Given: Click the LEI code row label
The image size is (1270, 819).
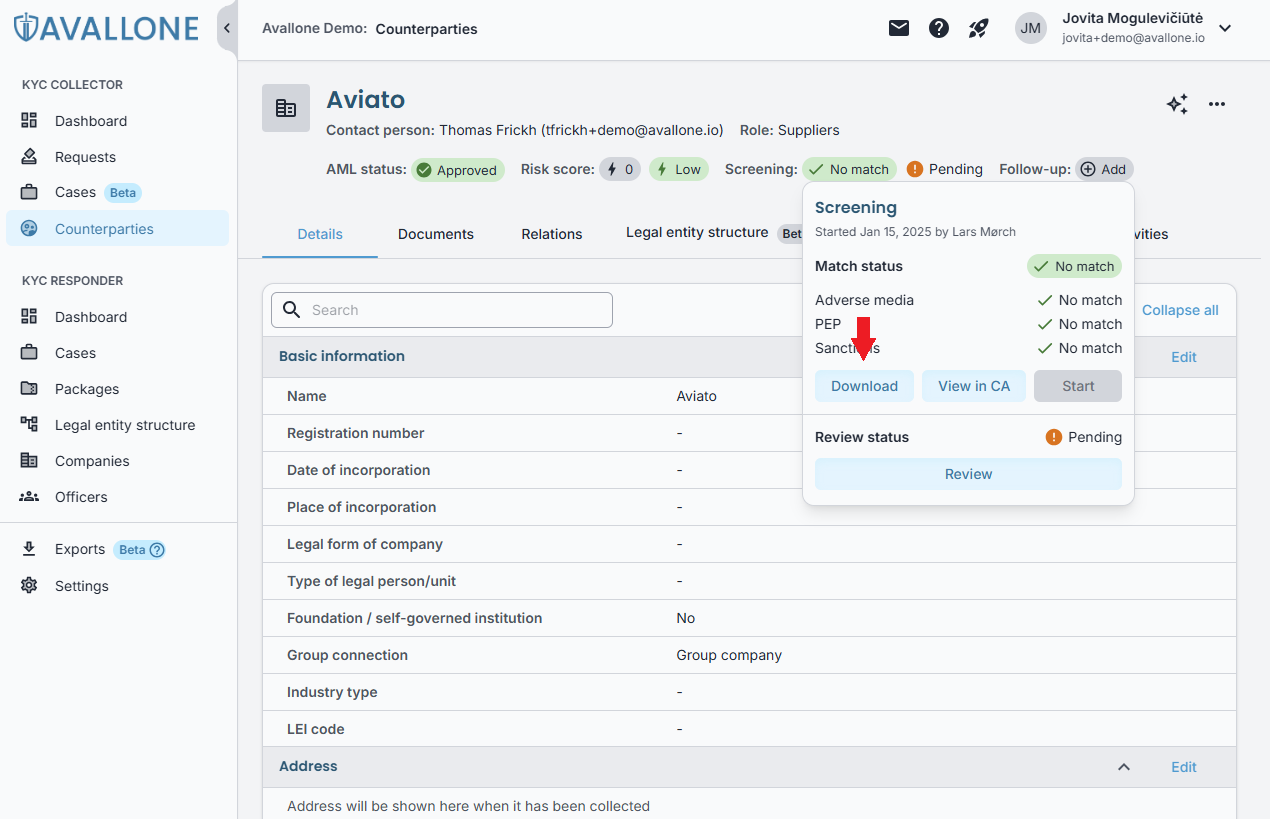Looking at the screenshot, I should pyautogui.click(x=316, y=729).
